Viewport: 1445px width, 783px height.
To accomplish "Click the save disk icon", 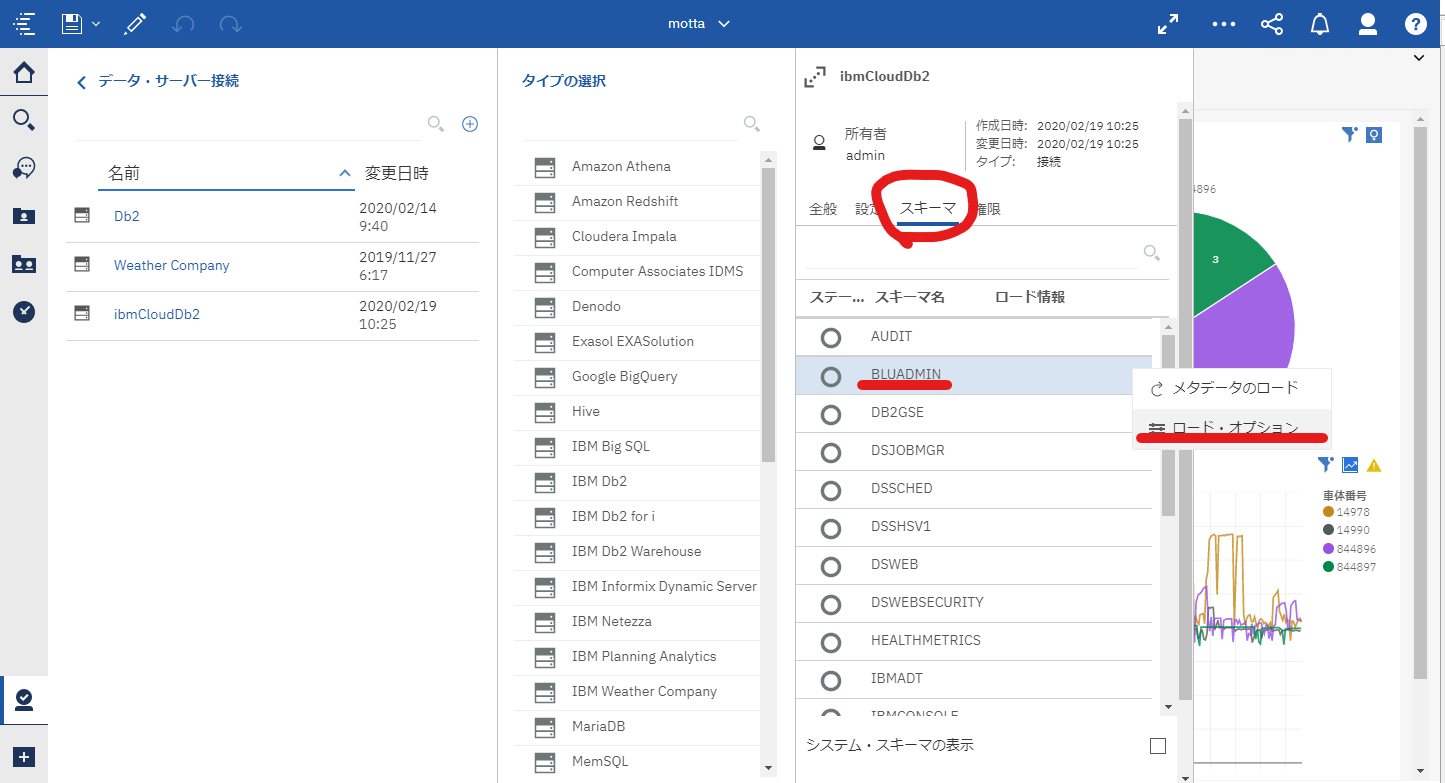I will [x=71, y=24].
